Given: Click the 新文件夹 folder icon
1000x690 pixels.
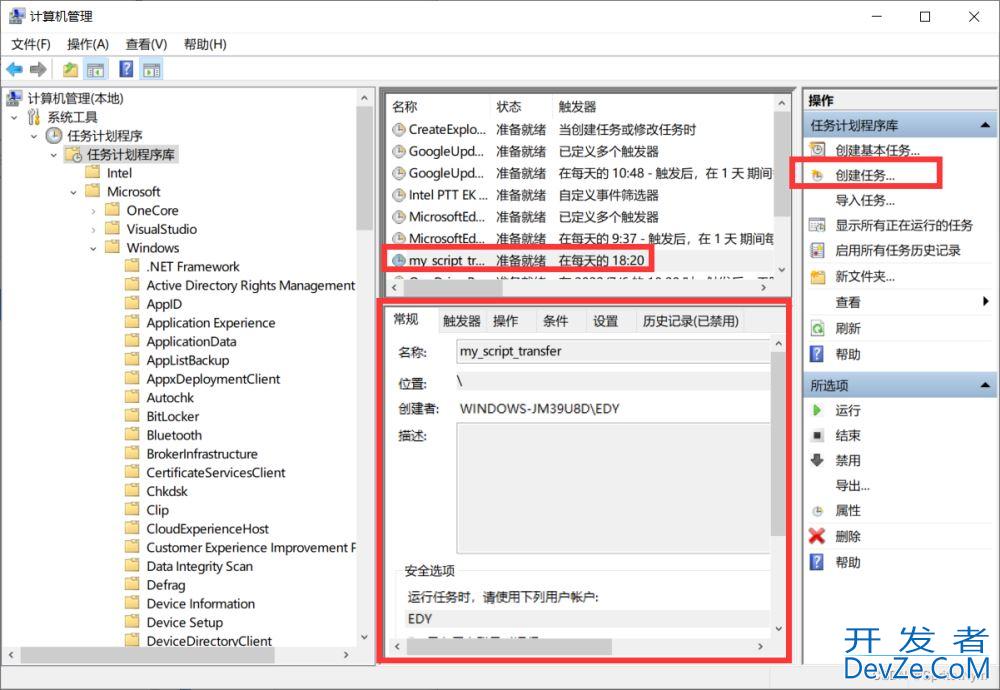Looking at the screenshot, I should [817, 276].
